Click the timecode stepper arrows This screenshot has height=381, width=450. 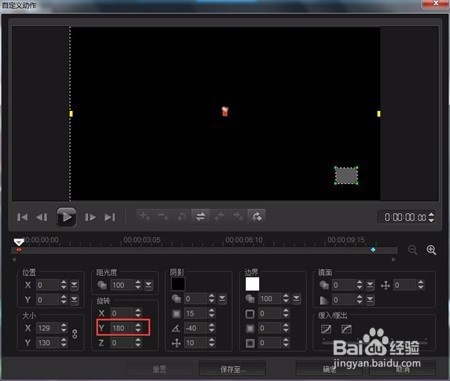click(x=431, y=218)
